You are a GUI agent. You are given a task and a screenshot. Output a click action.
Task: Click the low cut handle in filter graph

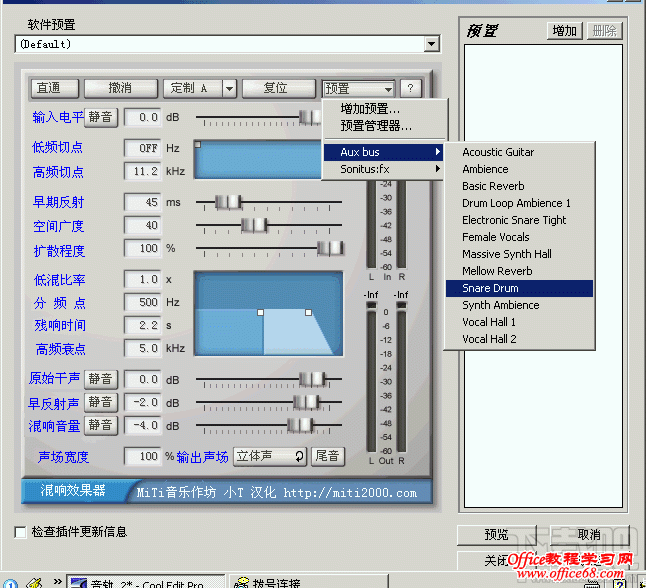tap(198, 145)
